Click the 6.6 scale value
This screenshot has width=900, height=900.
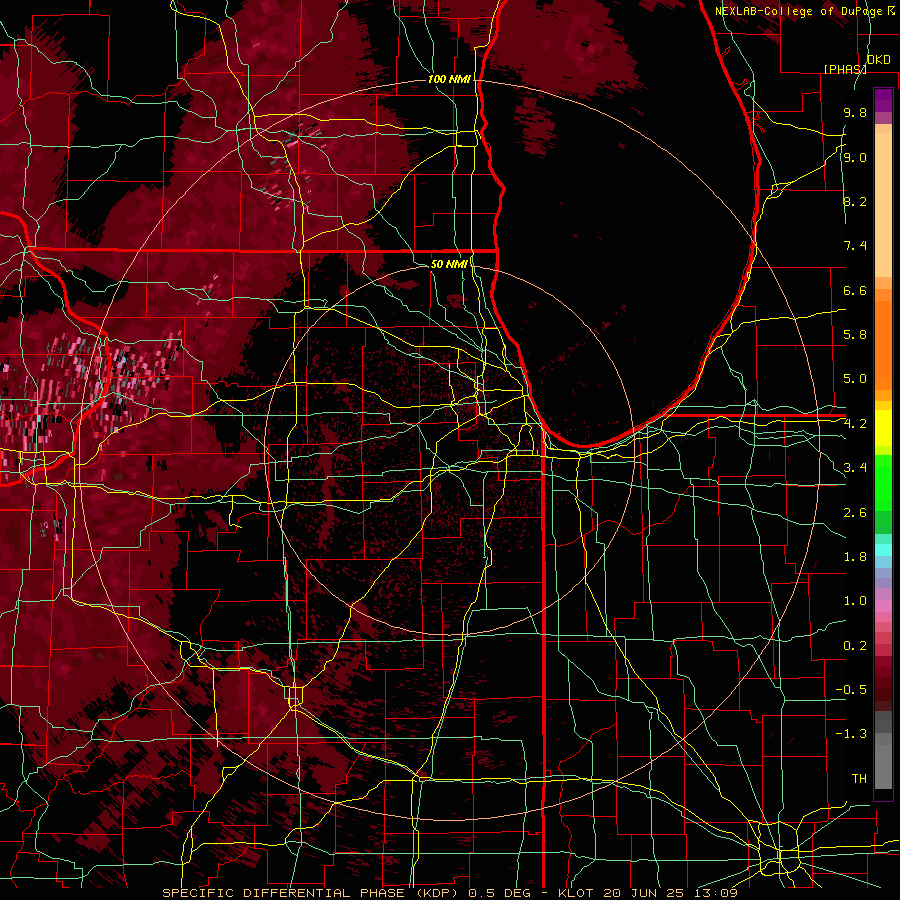click(x=855, y=290)
